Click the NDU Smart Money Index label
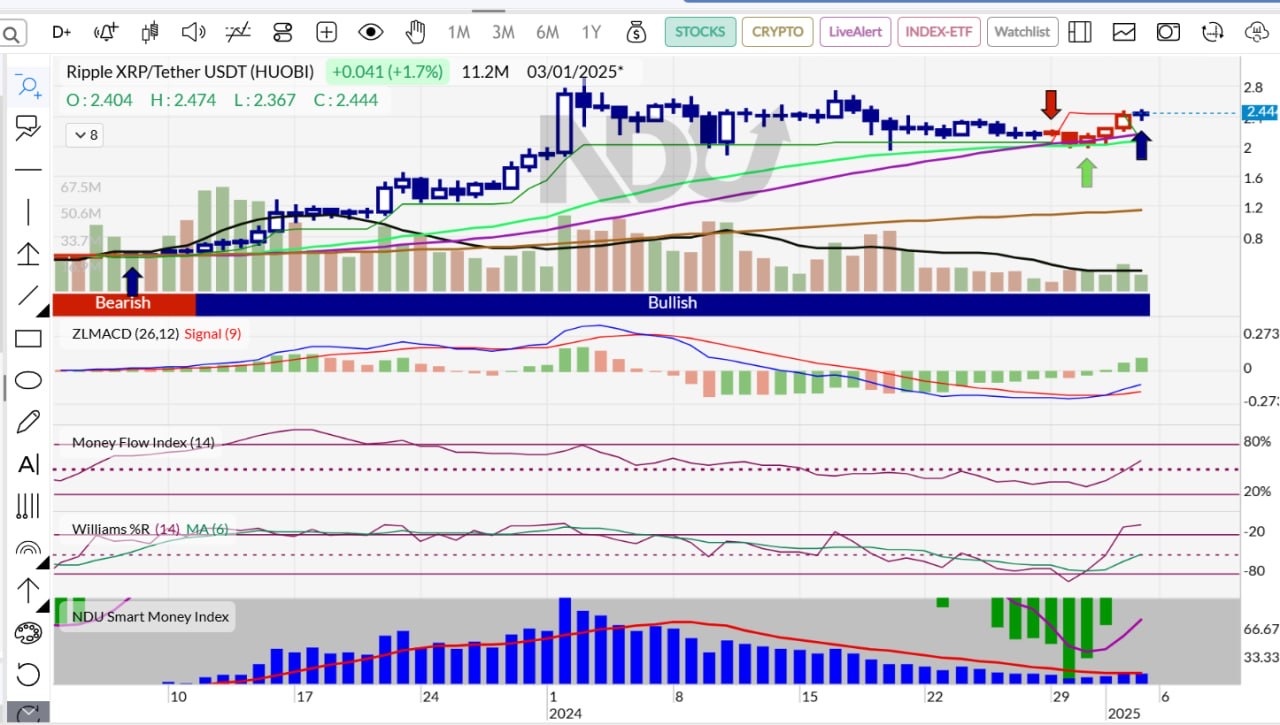This screenshot has width=1280, height=725. [150, 616]
